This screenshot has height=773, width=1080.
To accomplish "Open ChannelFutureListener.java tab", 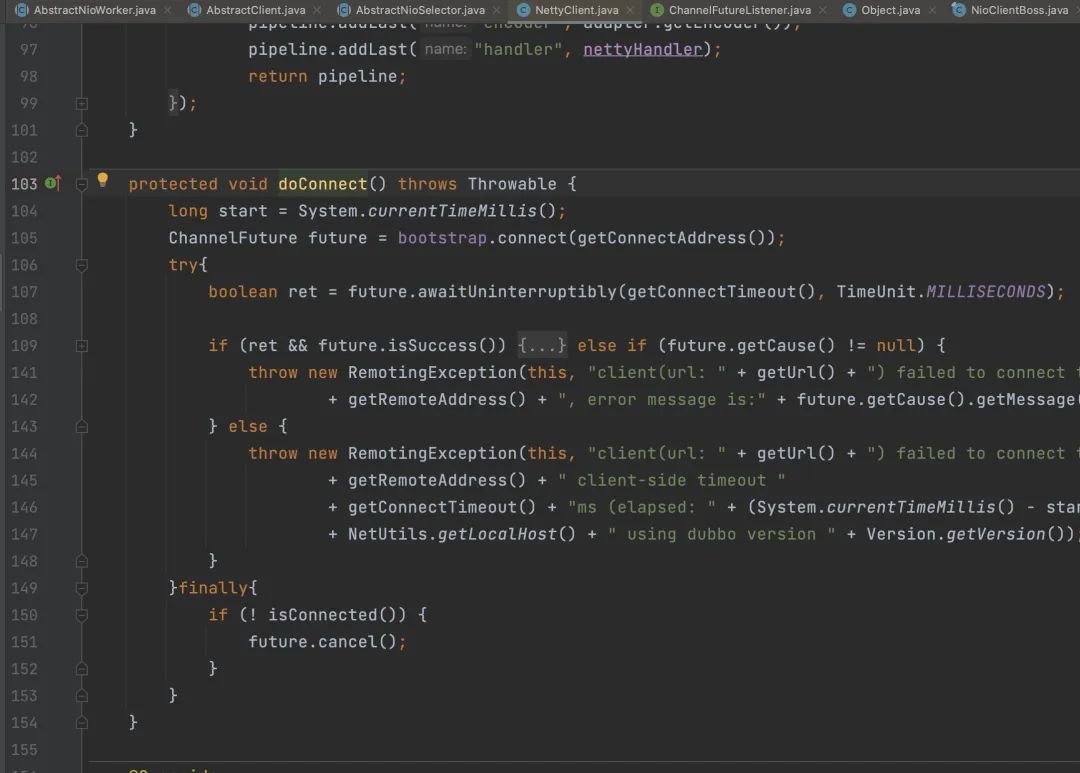I will coord(740,10).
